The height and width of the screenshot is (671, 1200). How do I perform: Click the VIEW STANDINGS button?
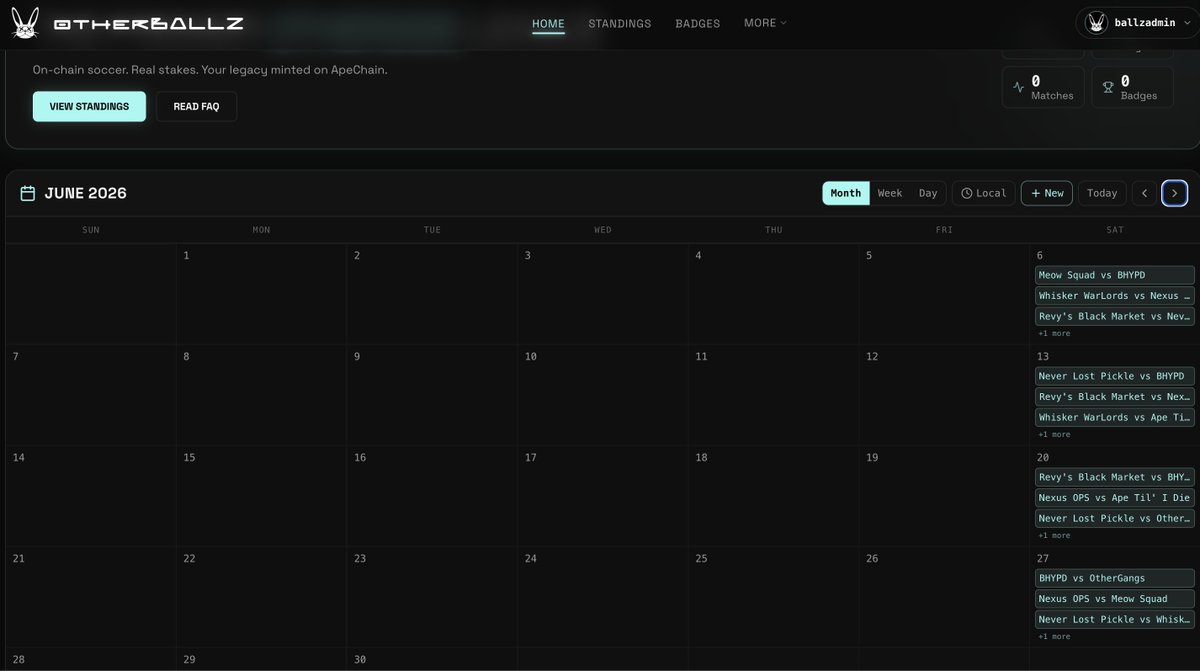[89, 106]
